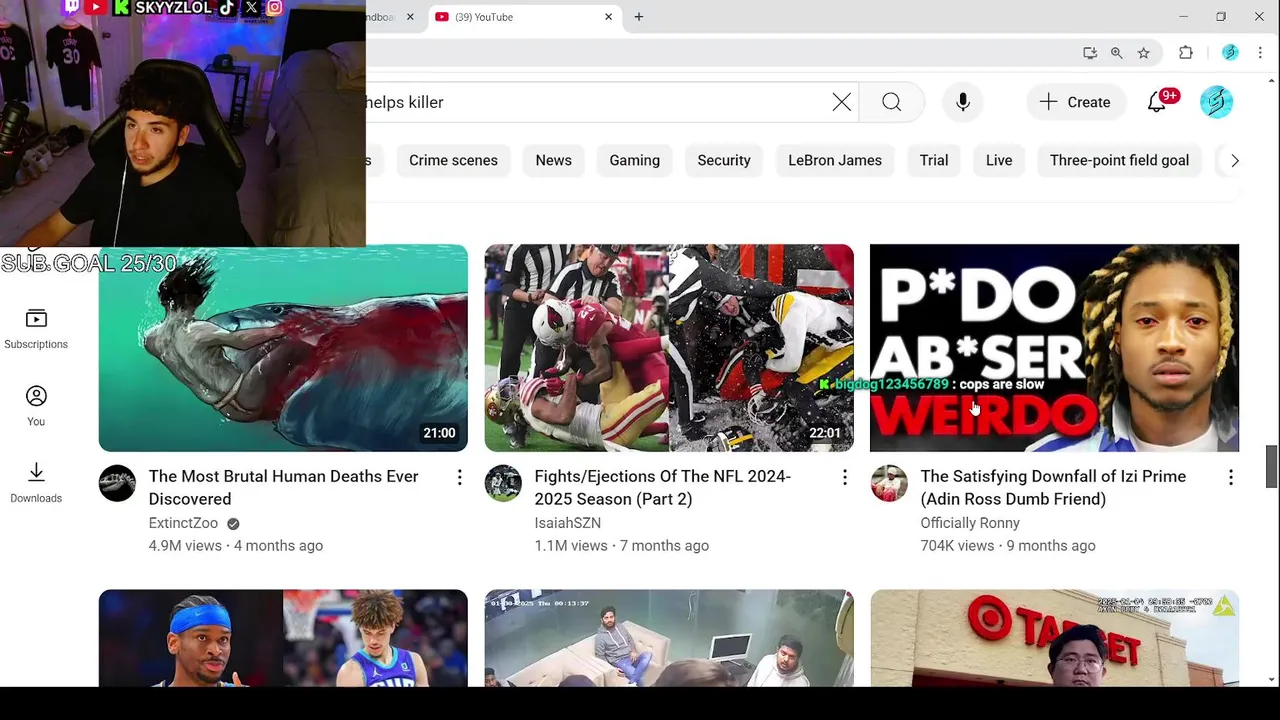The height and width of the screenshot is (720, 1280).
Task: Play the Most Brutal Human Deaths thumbnail
Action: click(x=283, y=348)
